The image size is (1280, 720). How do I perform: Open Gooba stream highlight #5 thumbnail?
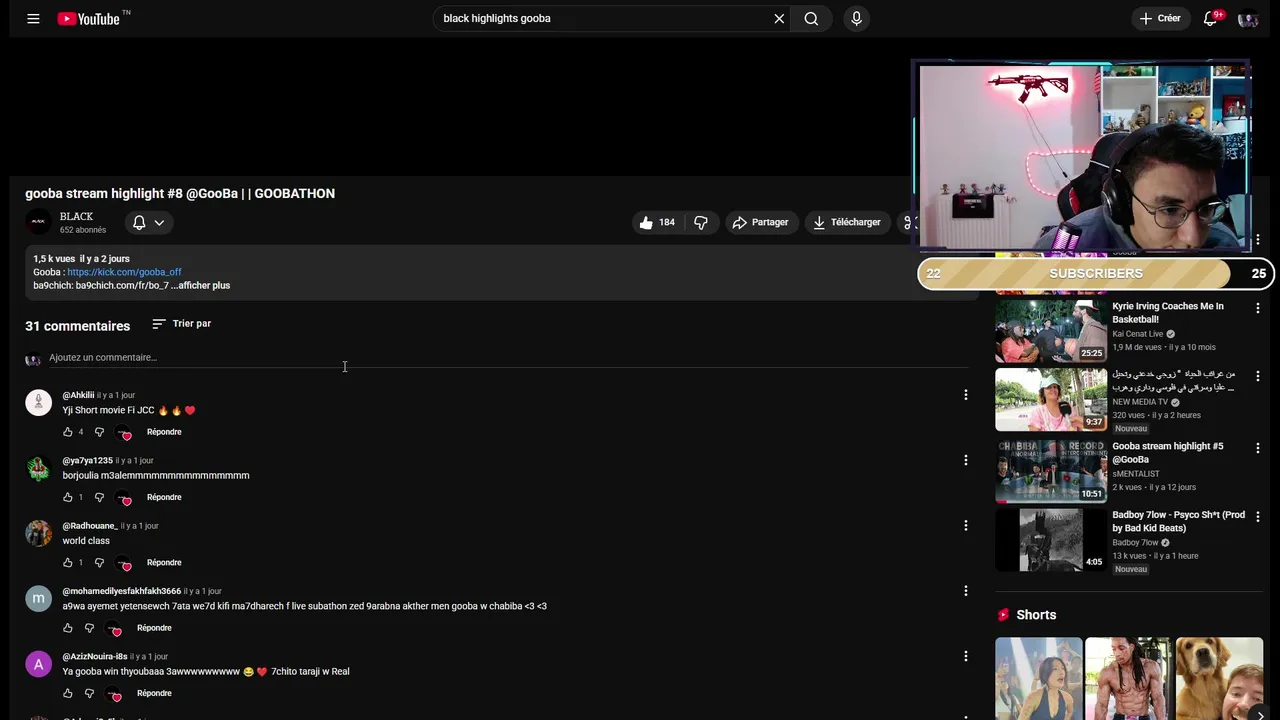[1050, 470]
